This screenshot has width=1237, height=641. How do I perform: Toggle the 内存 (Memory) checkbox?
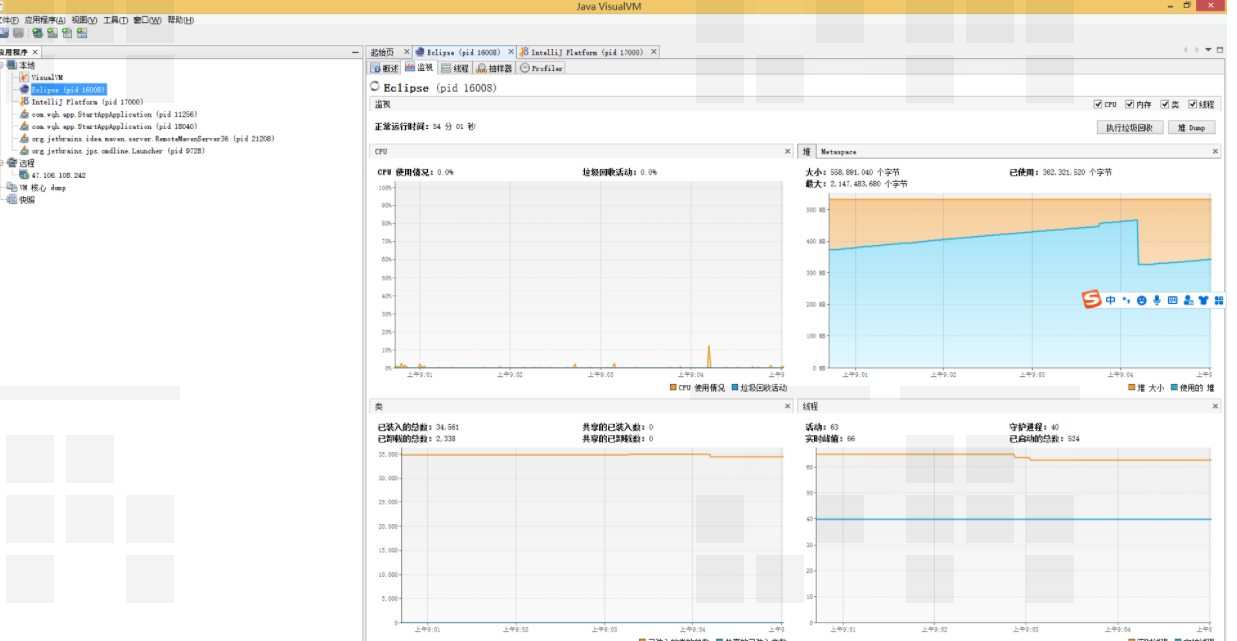click(x=1129, y=104)
